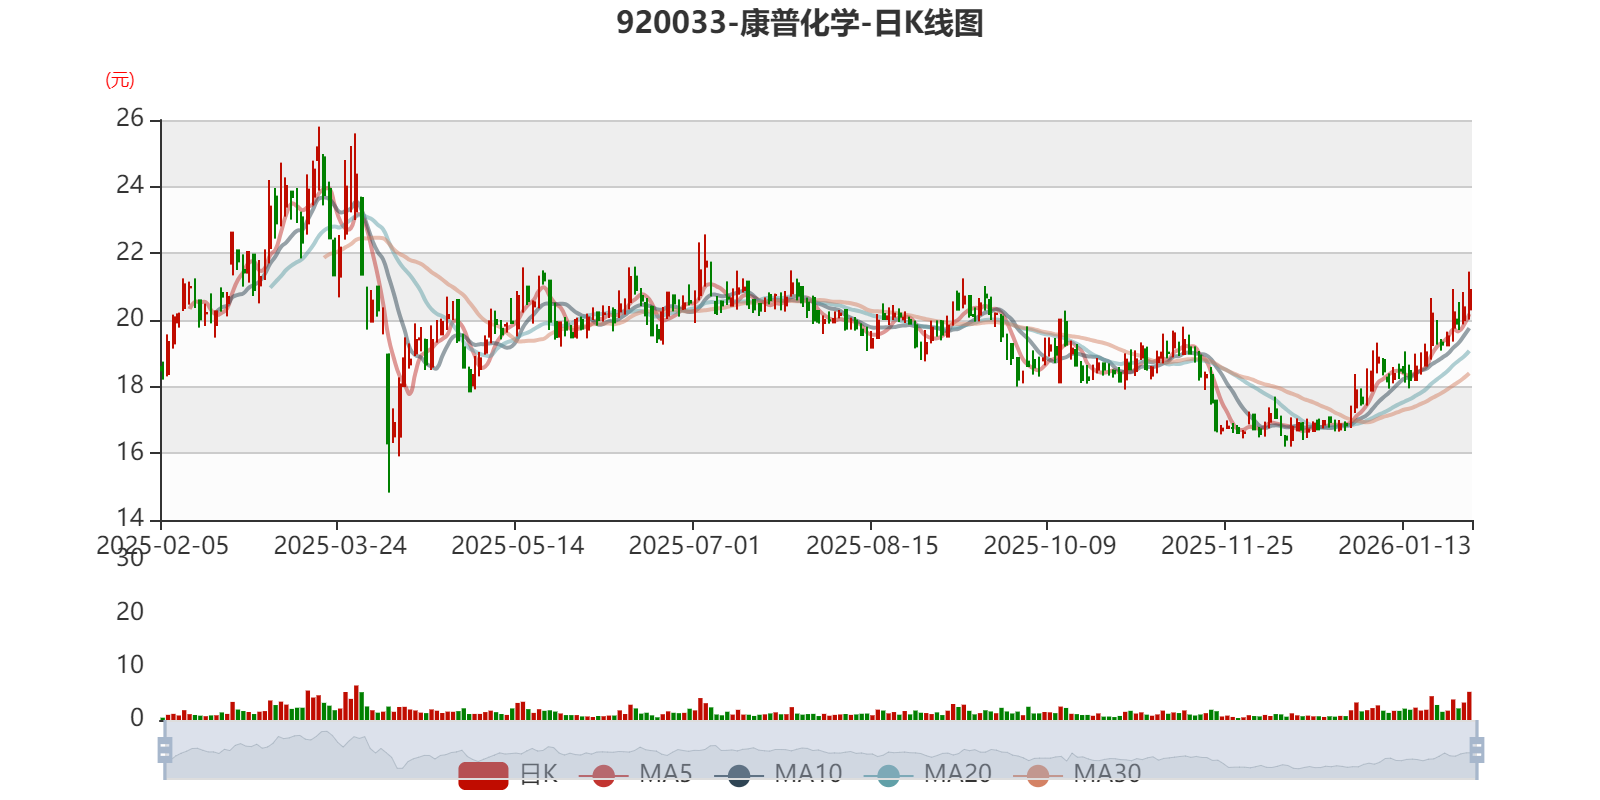Click the 2025-03-24 date label

340,546
